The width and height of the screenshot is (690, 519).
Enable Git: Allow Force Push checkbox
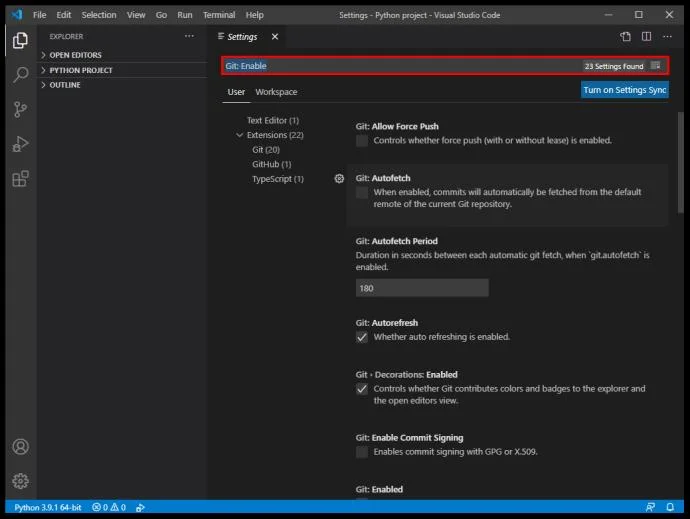point(362,141)
